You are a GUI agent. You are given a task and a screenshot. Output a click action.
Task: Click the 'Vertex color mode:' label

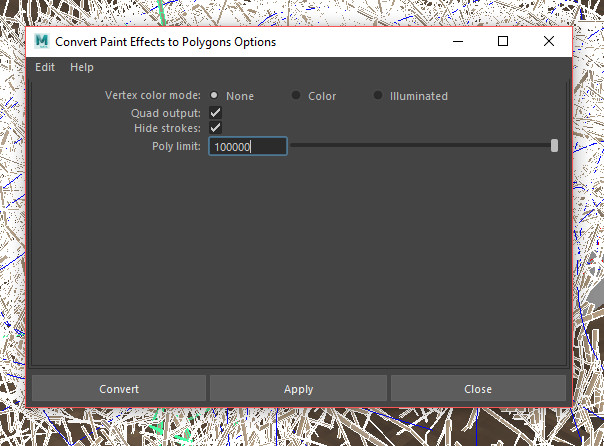click(153, 95)
